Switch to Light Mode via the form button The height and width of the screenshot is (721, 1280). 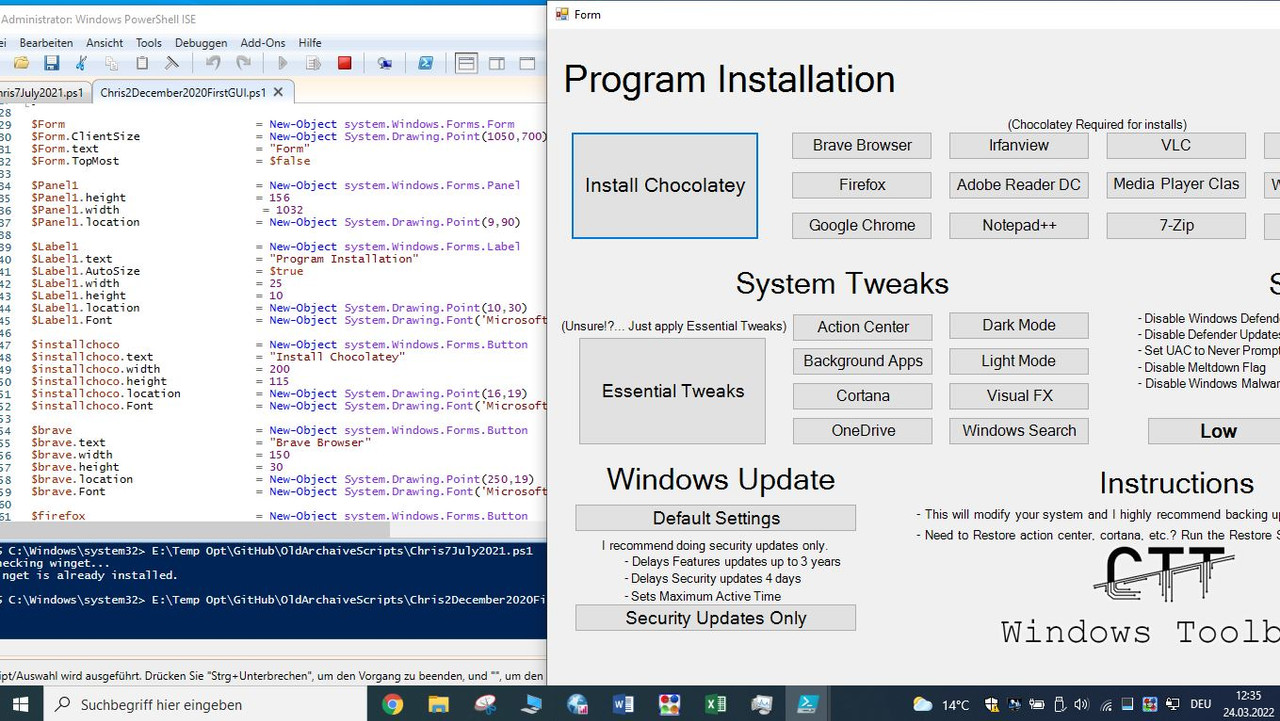pyautogui.click(x=1019, y=361)
